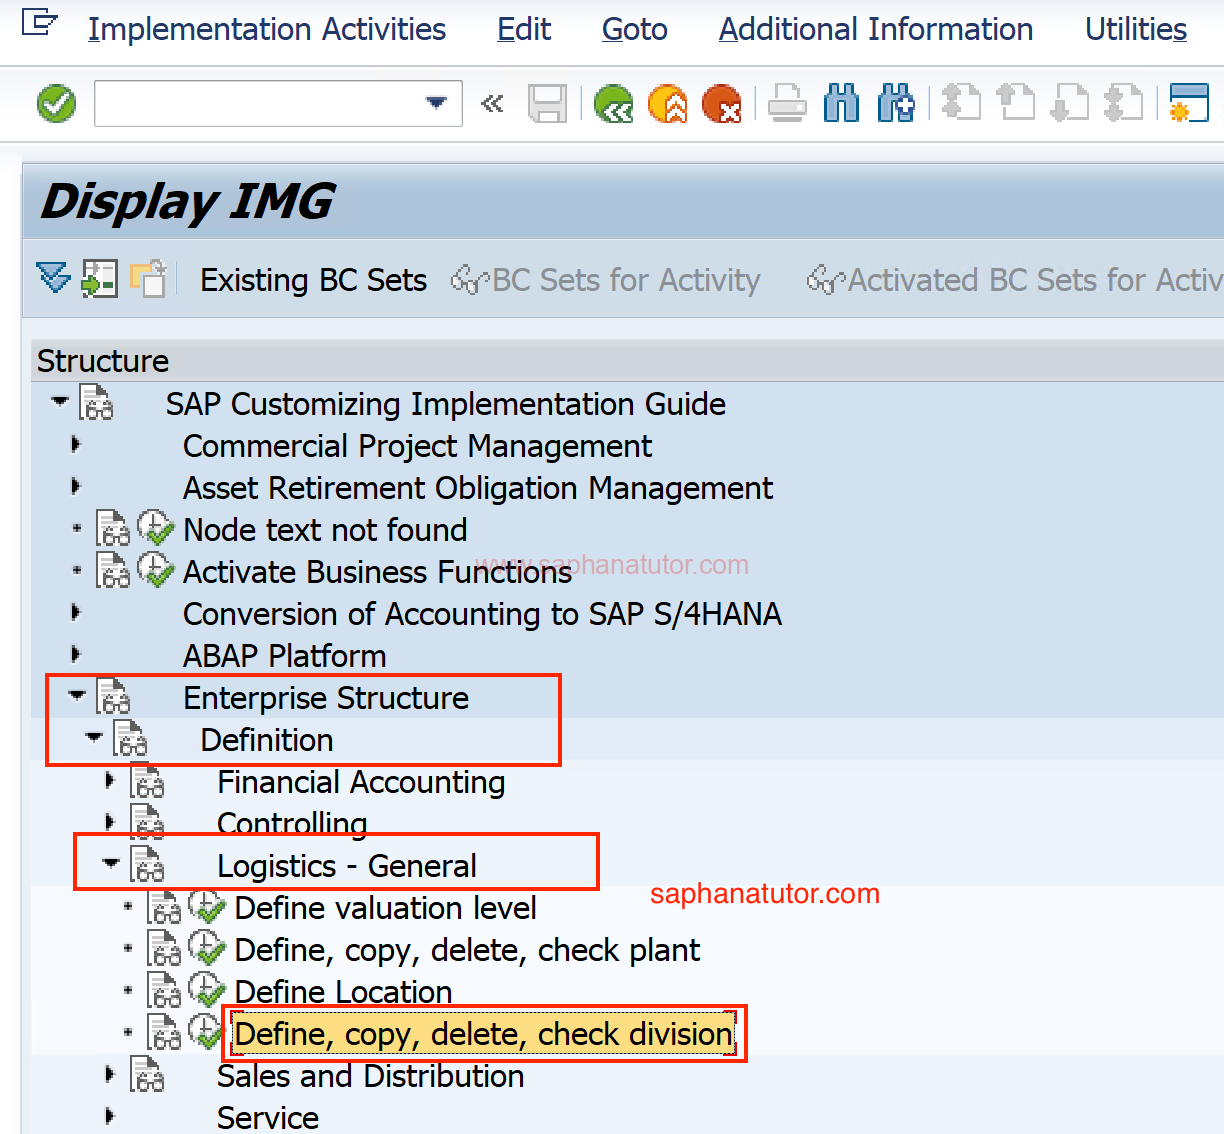This screenshot has height=1134, width=1224.
Task: Open the Goto menu
Action: pyautogui.click(x=634, y=30)
